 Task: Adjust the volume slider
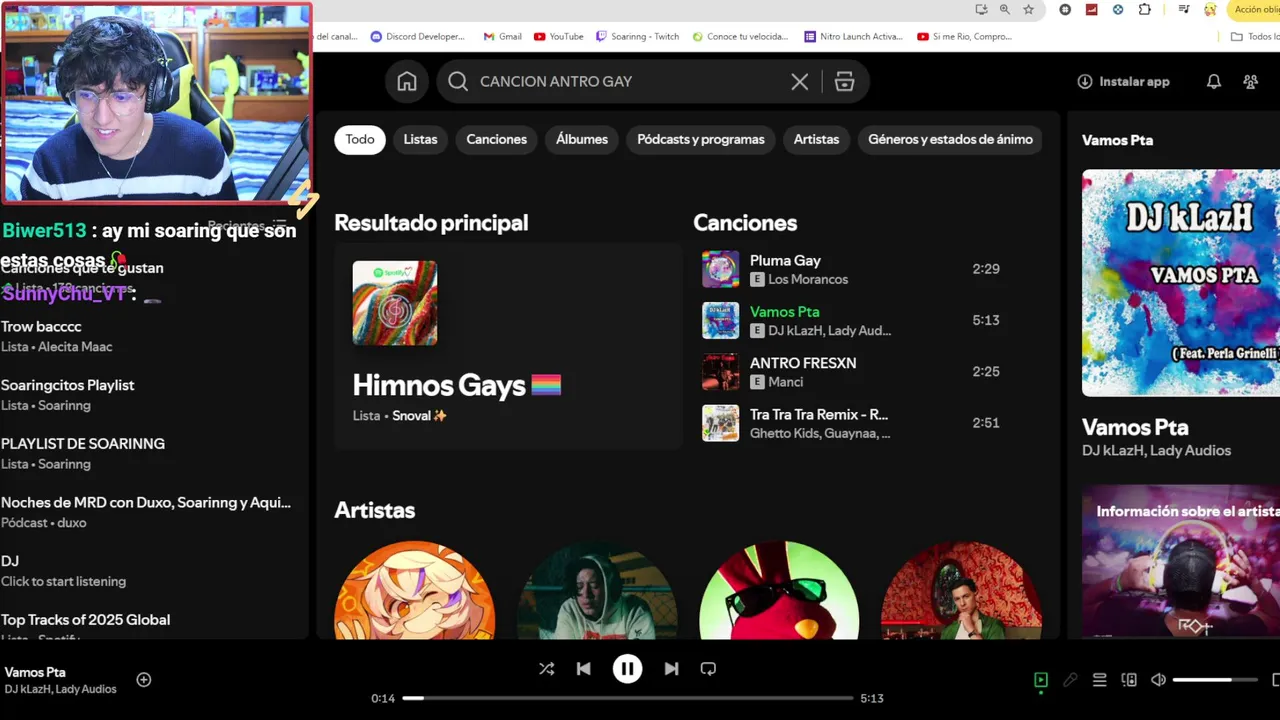pos(1215,680)
